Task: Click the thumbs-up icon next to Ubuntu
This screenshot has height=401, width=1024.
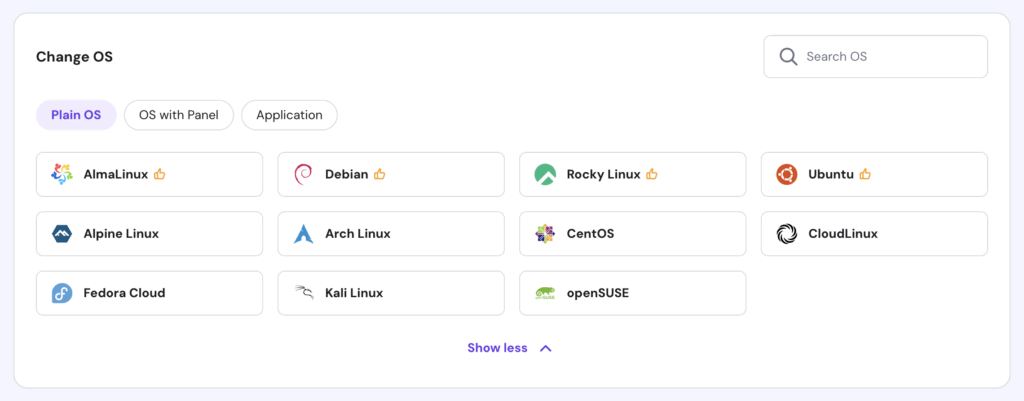Action: (865, 174)
